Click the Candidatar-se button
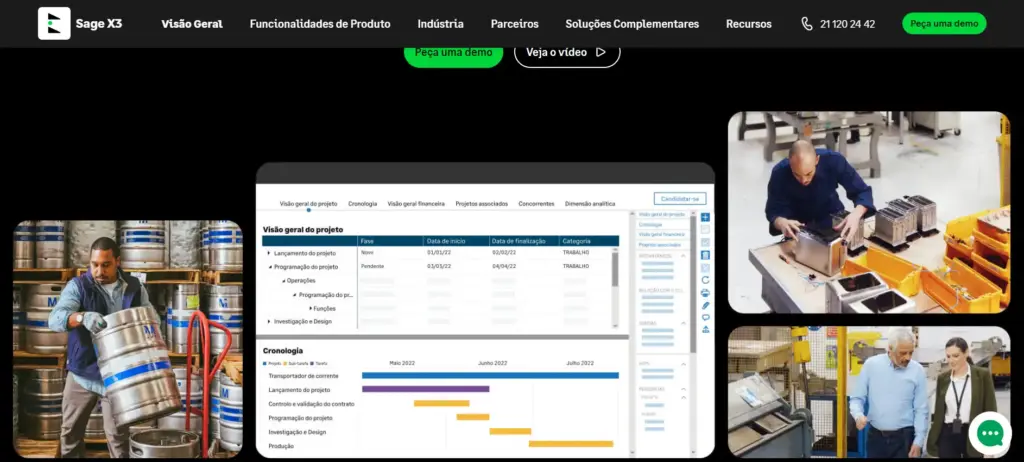This screenshot has width=1024, height=462. pyautogui.click(x=680, y=199)
